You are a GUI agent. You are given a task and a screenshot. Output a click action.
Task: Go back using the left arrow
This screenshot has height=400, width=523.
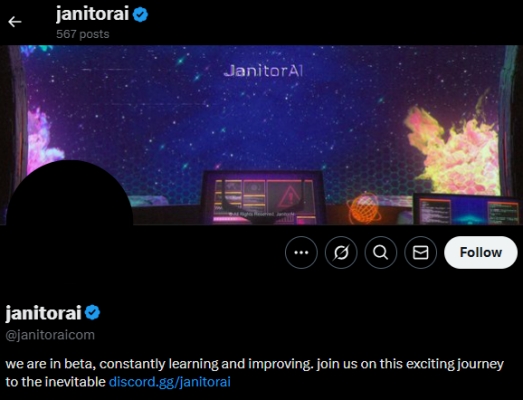[x=15, y=22]
